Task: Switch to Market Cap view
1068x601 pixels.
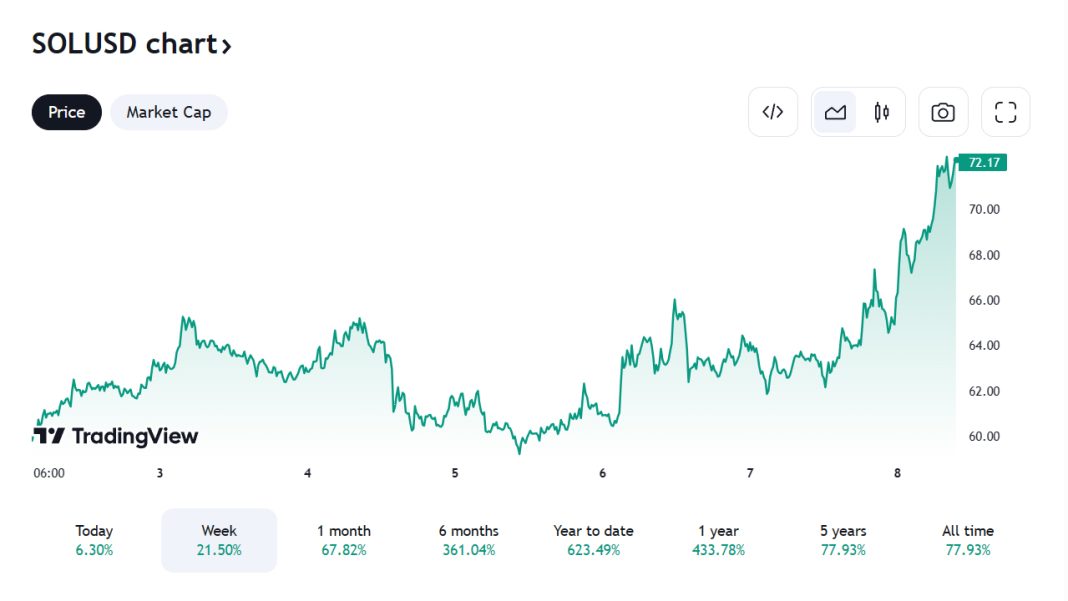Action: pyautogui.click(x=169, y=112)
